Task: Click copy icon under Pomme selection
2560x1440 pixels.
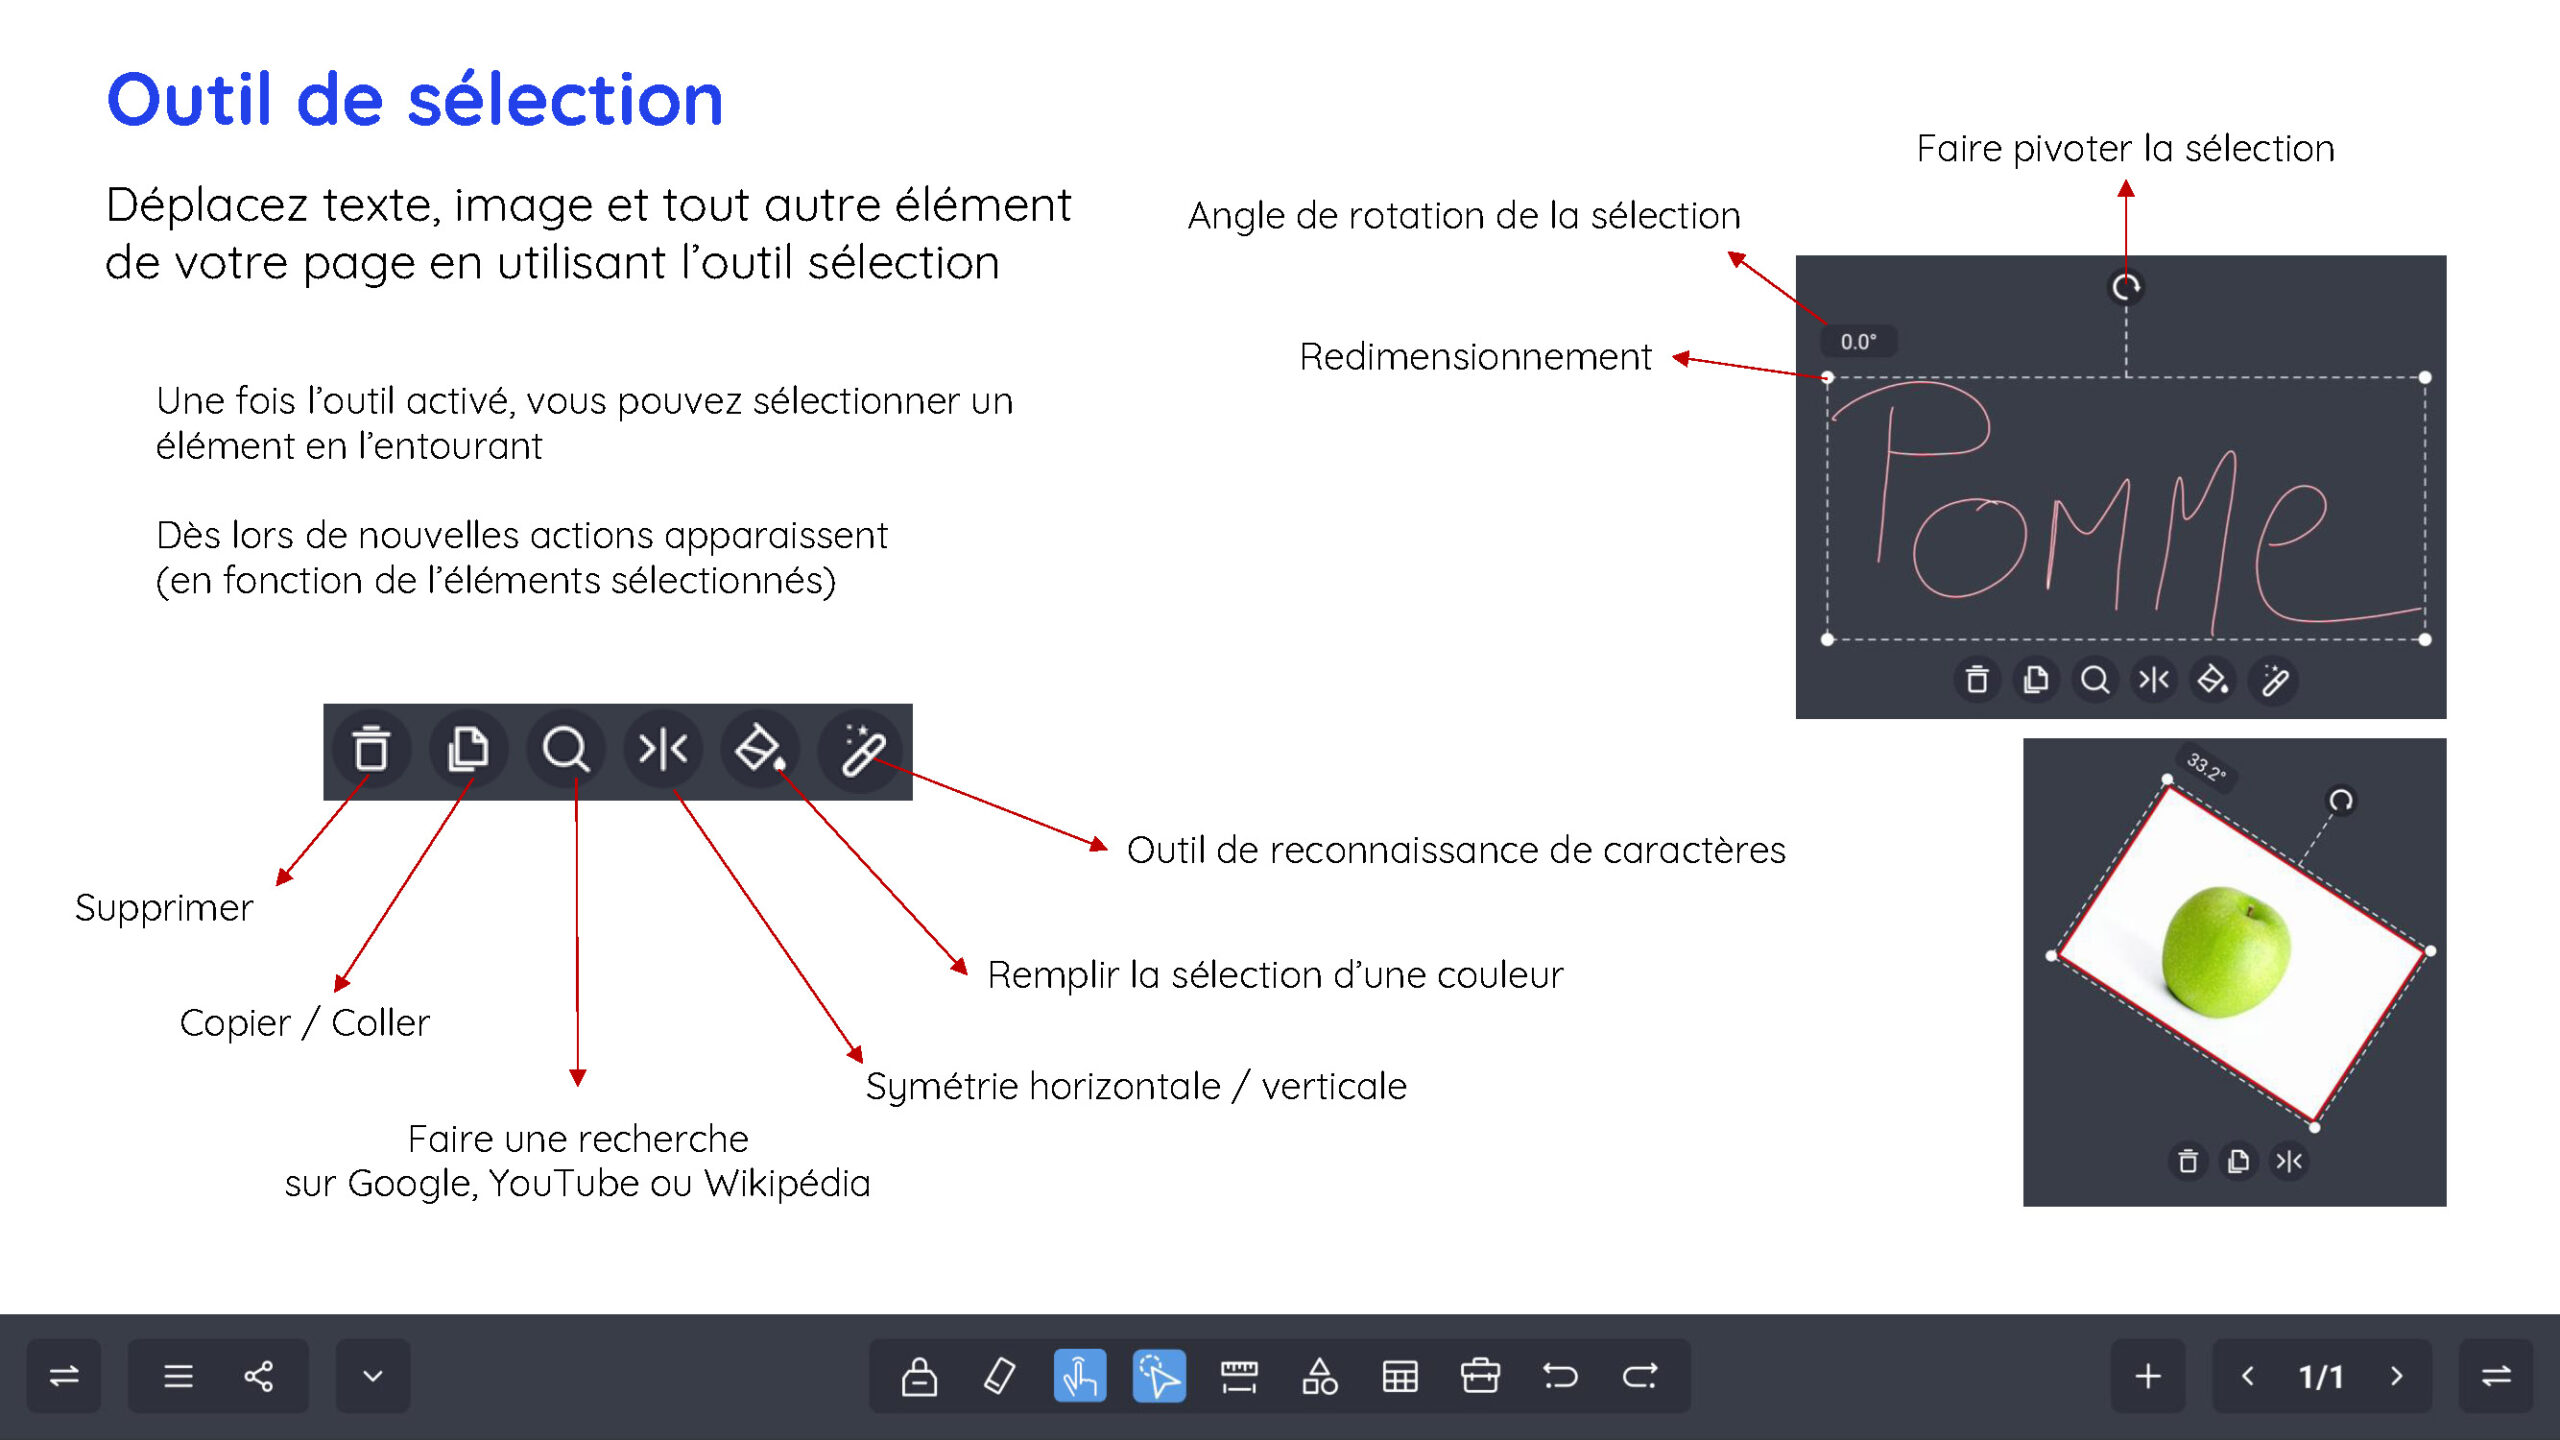Action: (x=2036, y=680)
